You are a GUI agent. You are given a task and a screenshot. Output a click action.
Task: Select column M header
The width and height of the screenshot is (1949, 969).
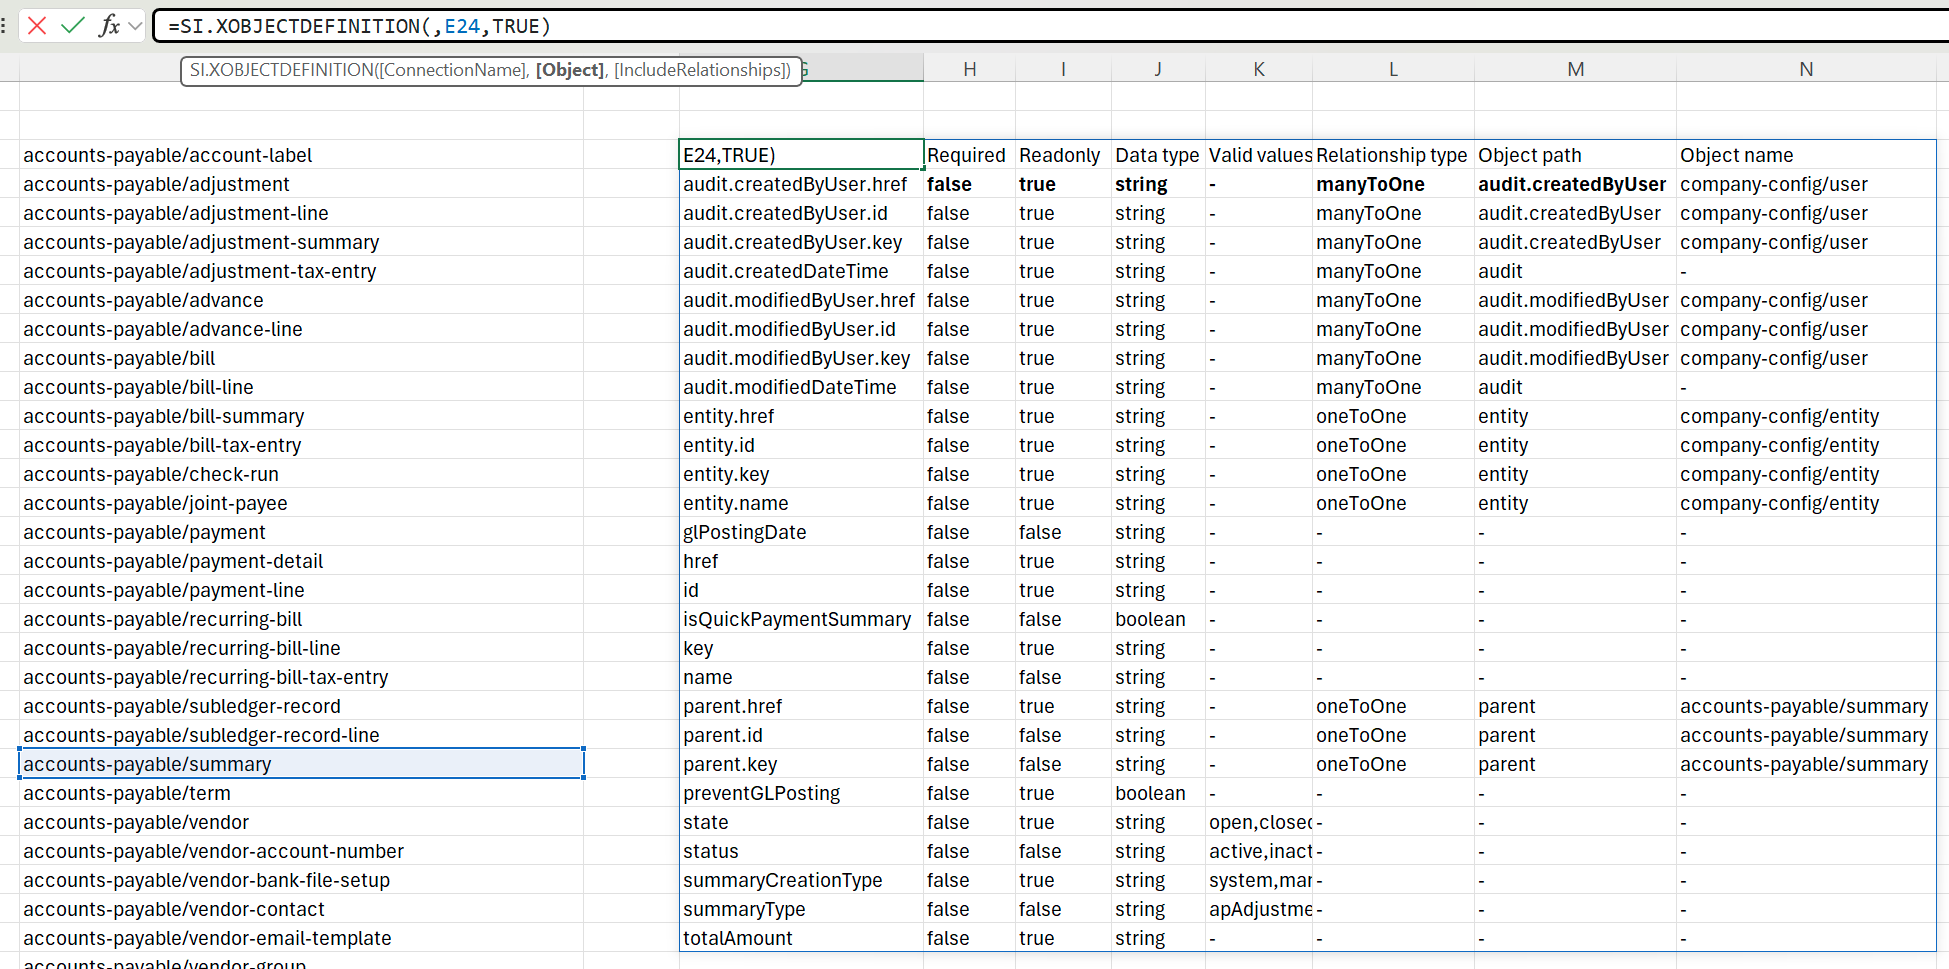pyautogui.click(x=1575, y=69)
